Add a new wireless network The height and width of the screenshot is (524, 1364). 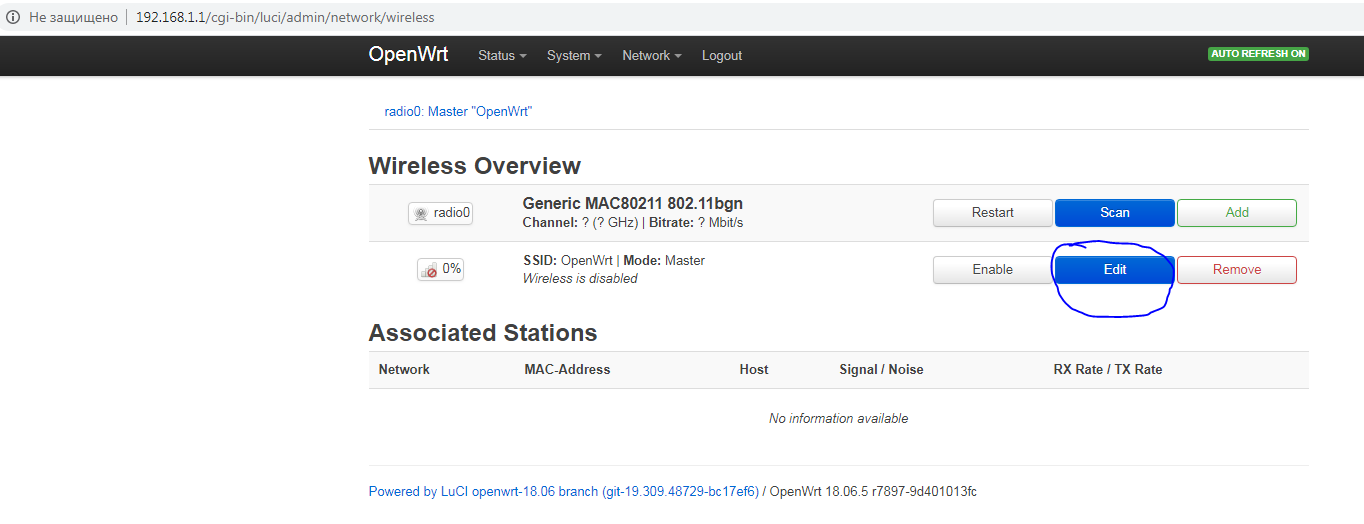1236,213
